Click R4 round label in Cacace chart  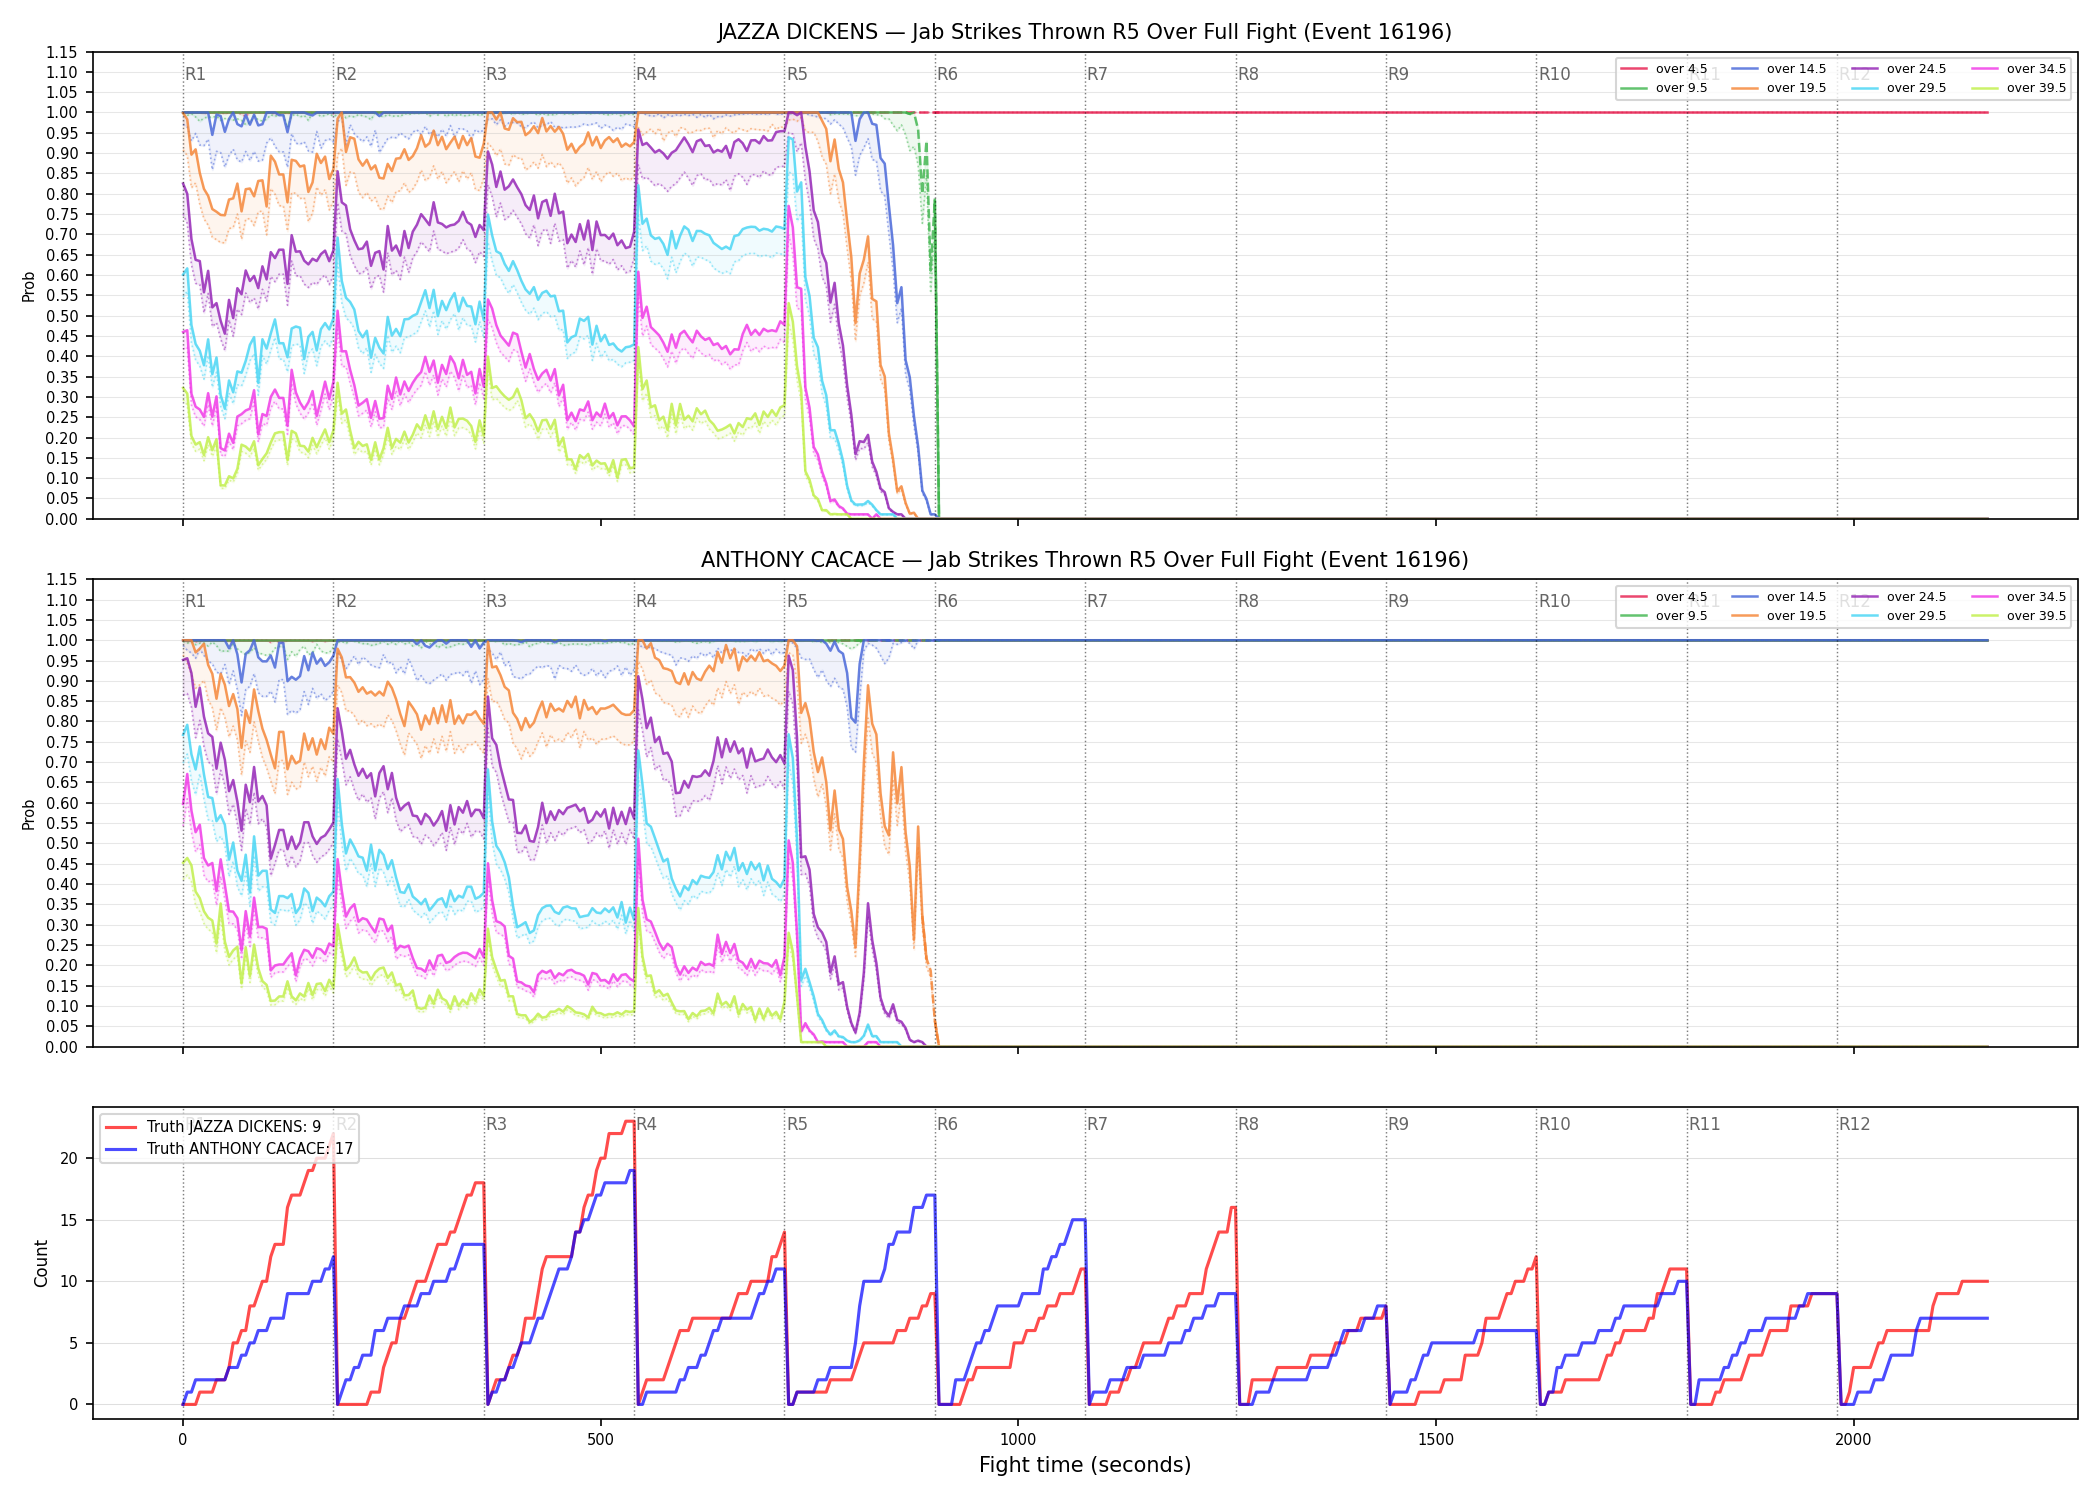pos(646,601)
